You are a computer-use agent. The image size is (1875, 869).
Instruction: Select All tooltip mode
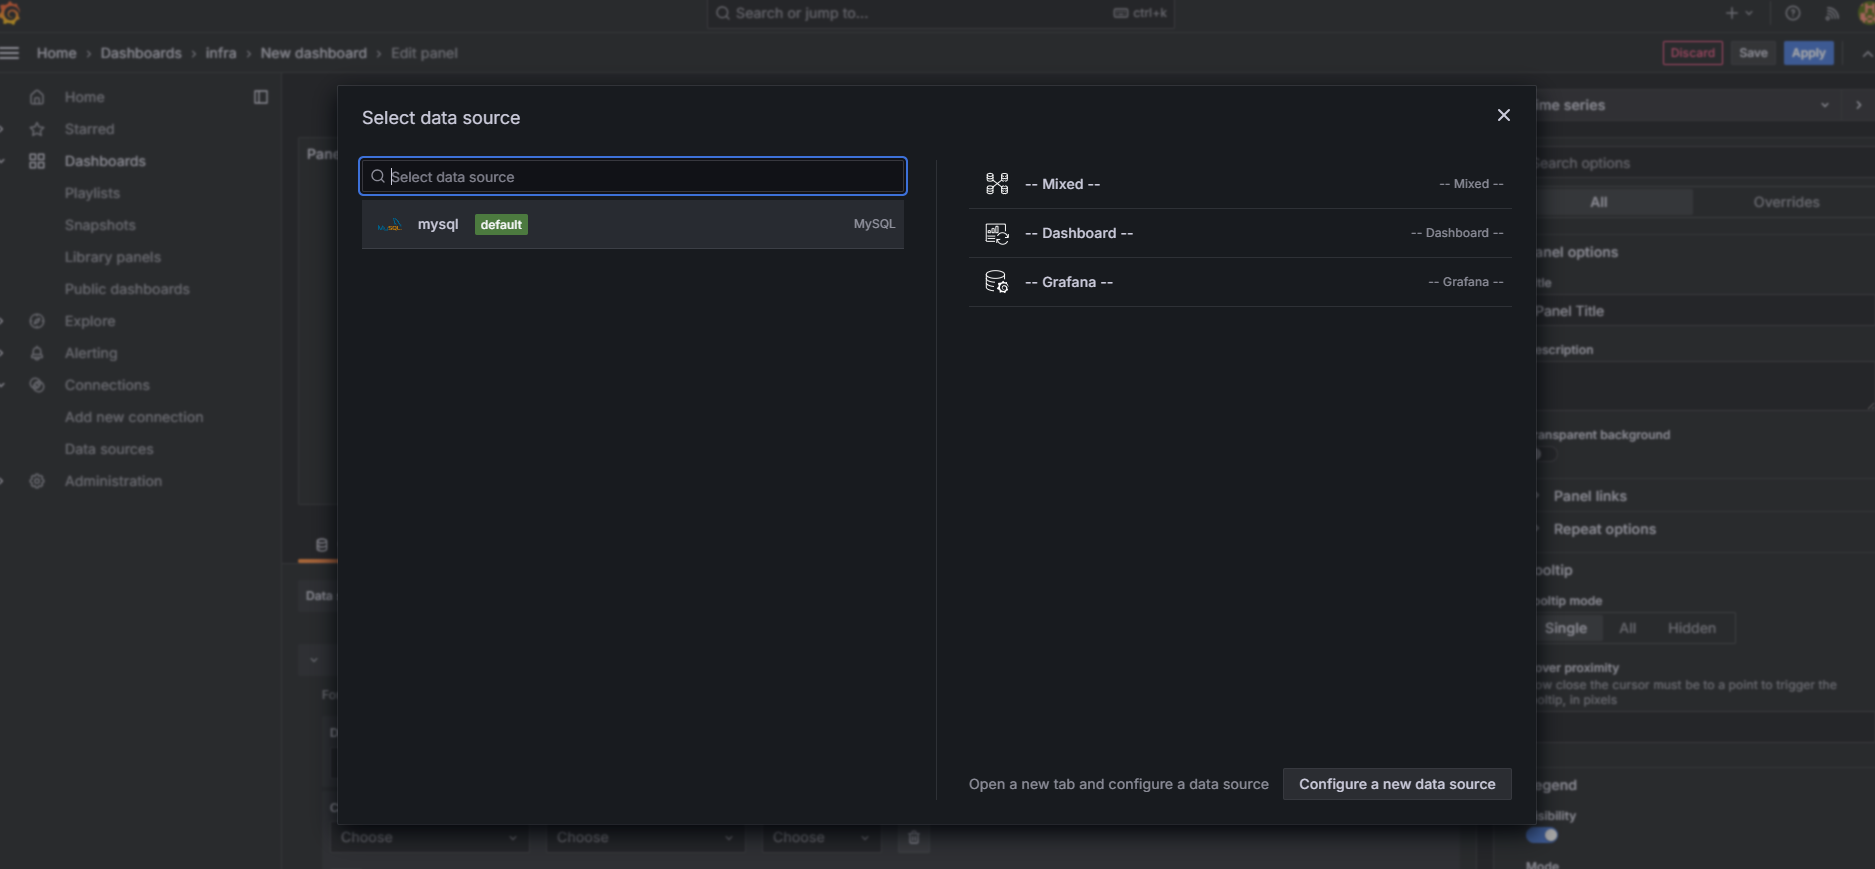point(1627,628)
